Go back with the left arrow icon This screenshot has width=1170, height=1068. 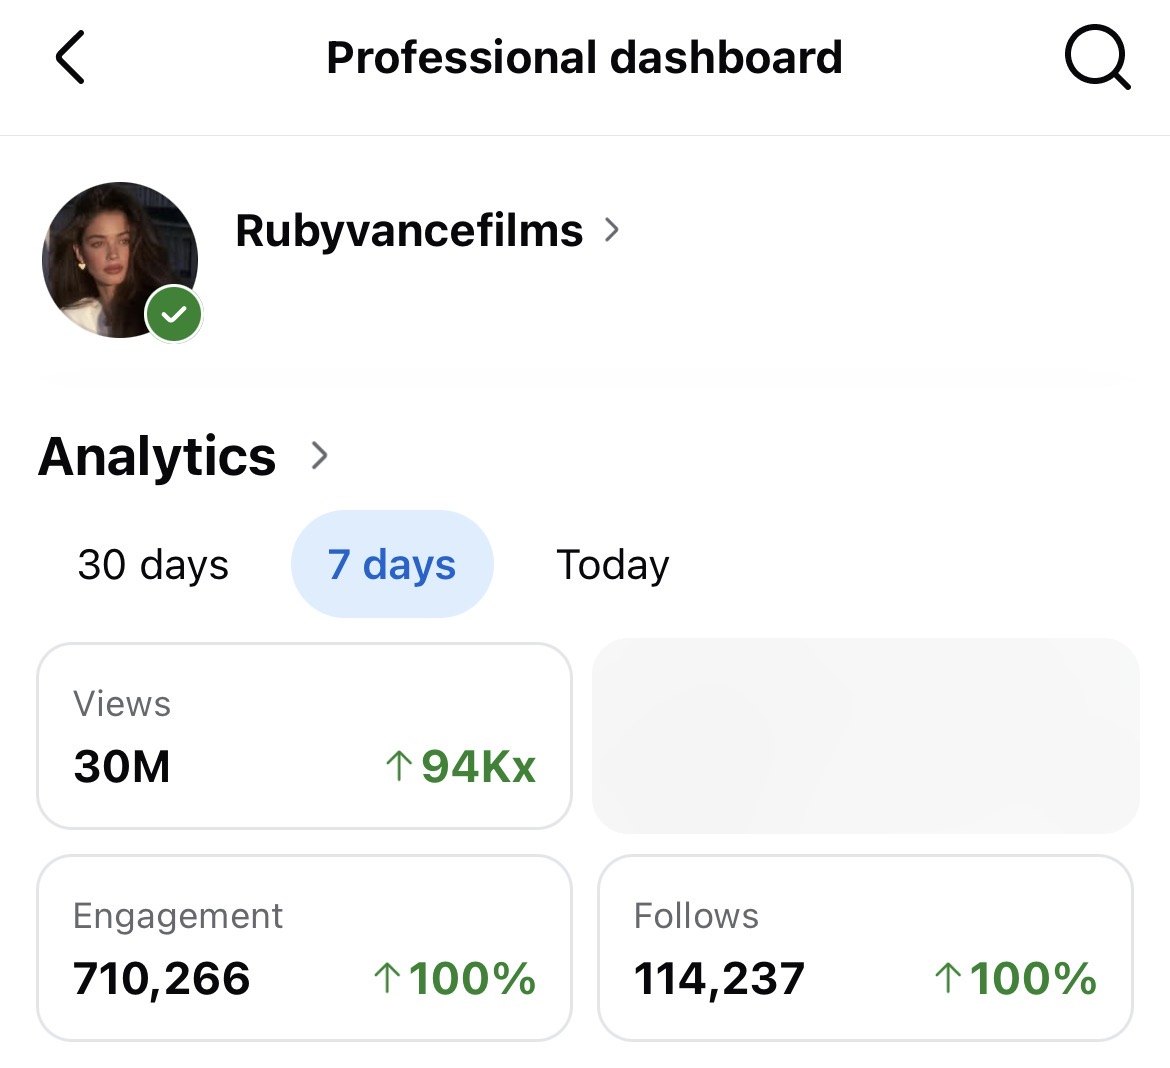pos(70,57)
